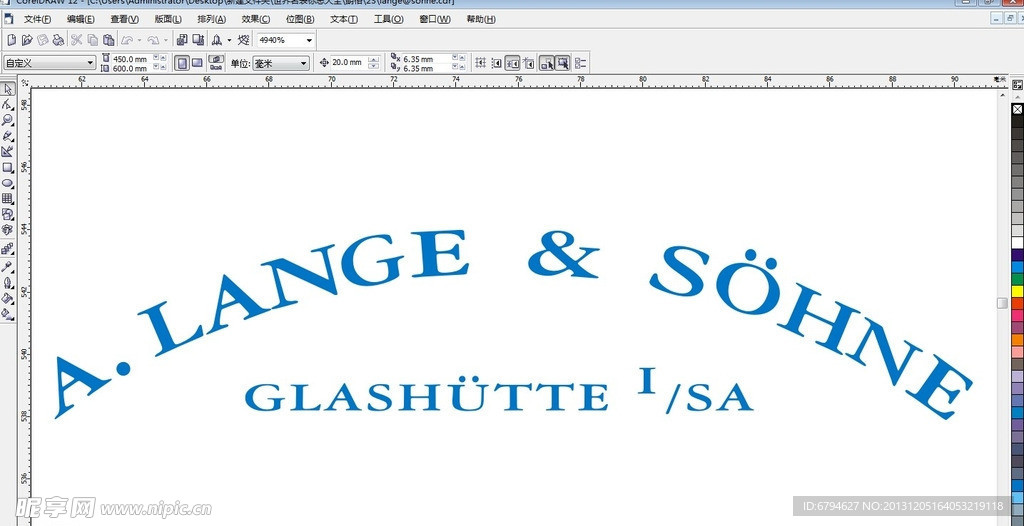1024x526 pixels.
Task: Click the Print icon in toolbar
Action: click(x=58, y=40)
